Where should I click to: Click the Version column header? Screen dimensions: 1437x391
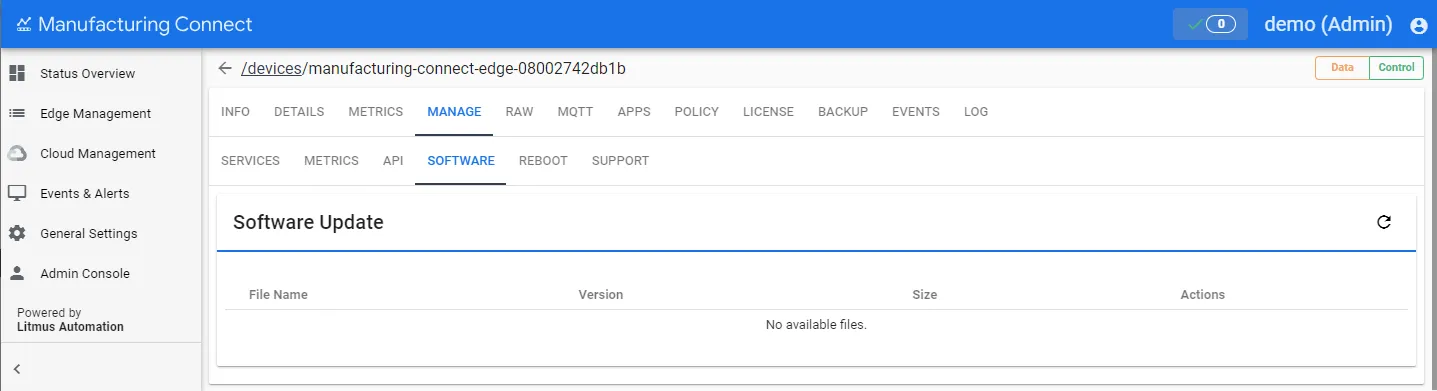601,295
